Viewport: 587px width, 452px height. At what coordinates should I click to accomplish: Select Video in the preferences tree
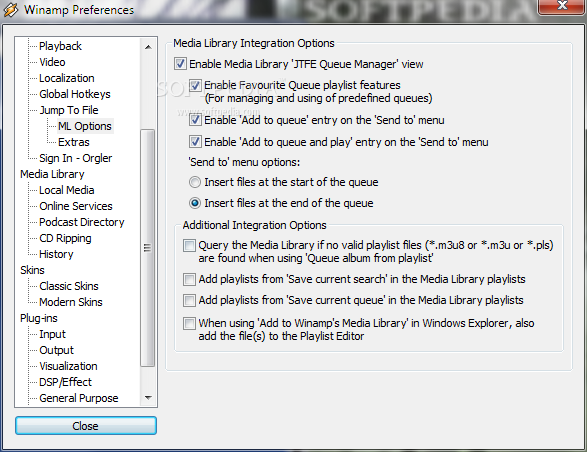click(x=52, y=62)
